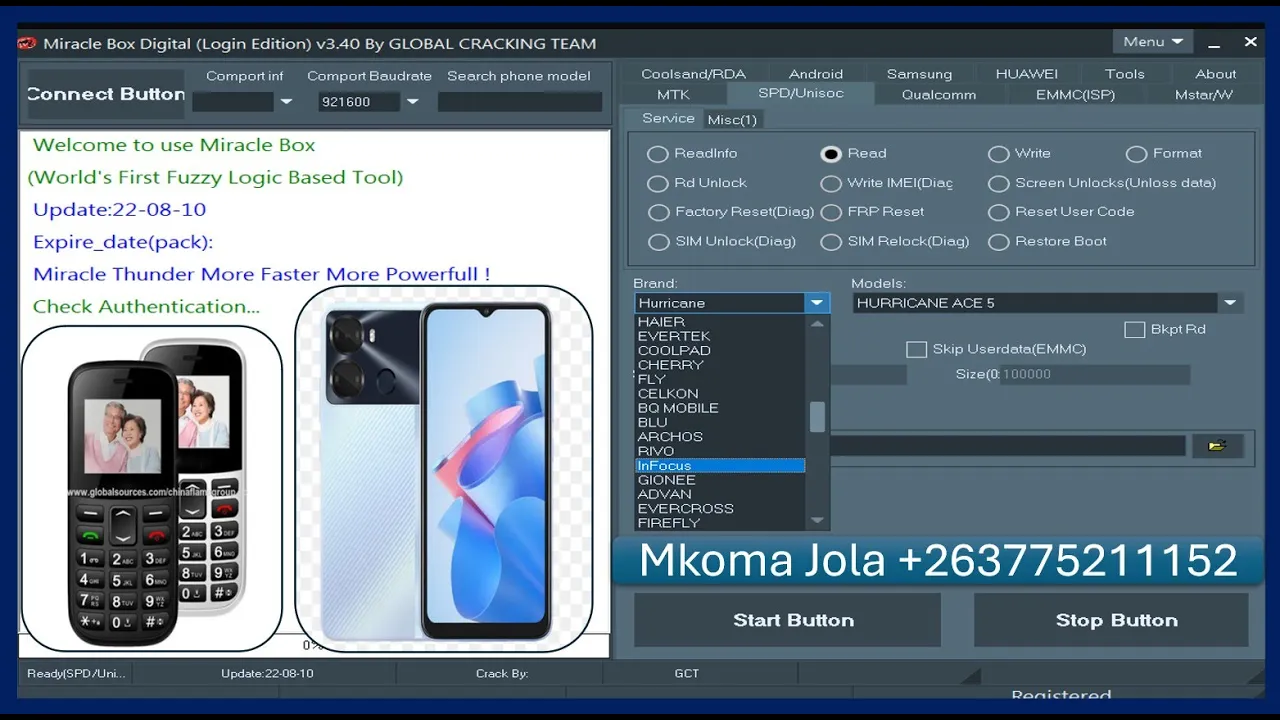1280x720 pixels.
Task: Click the brand list scrollbar thumb
Action: (x=817, y=417)
